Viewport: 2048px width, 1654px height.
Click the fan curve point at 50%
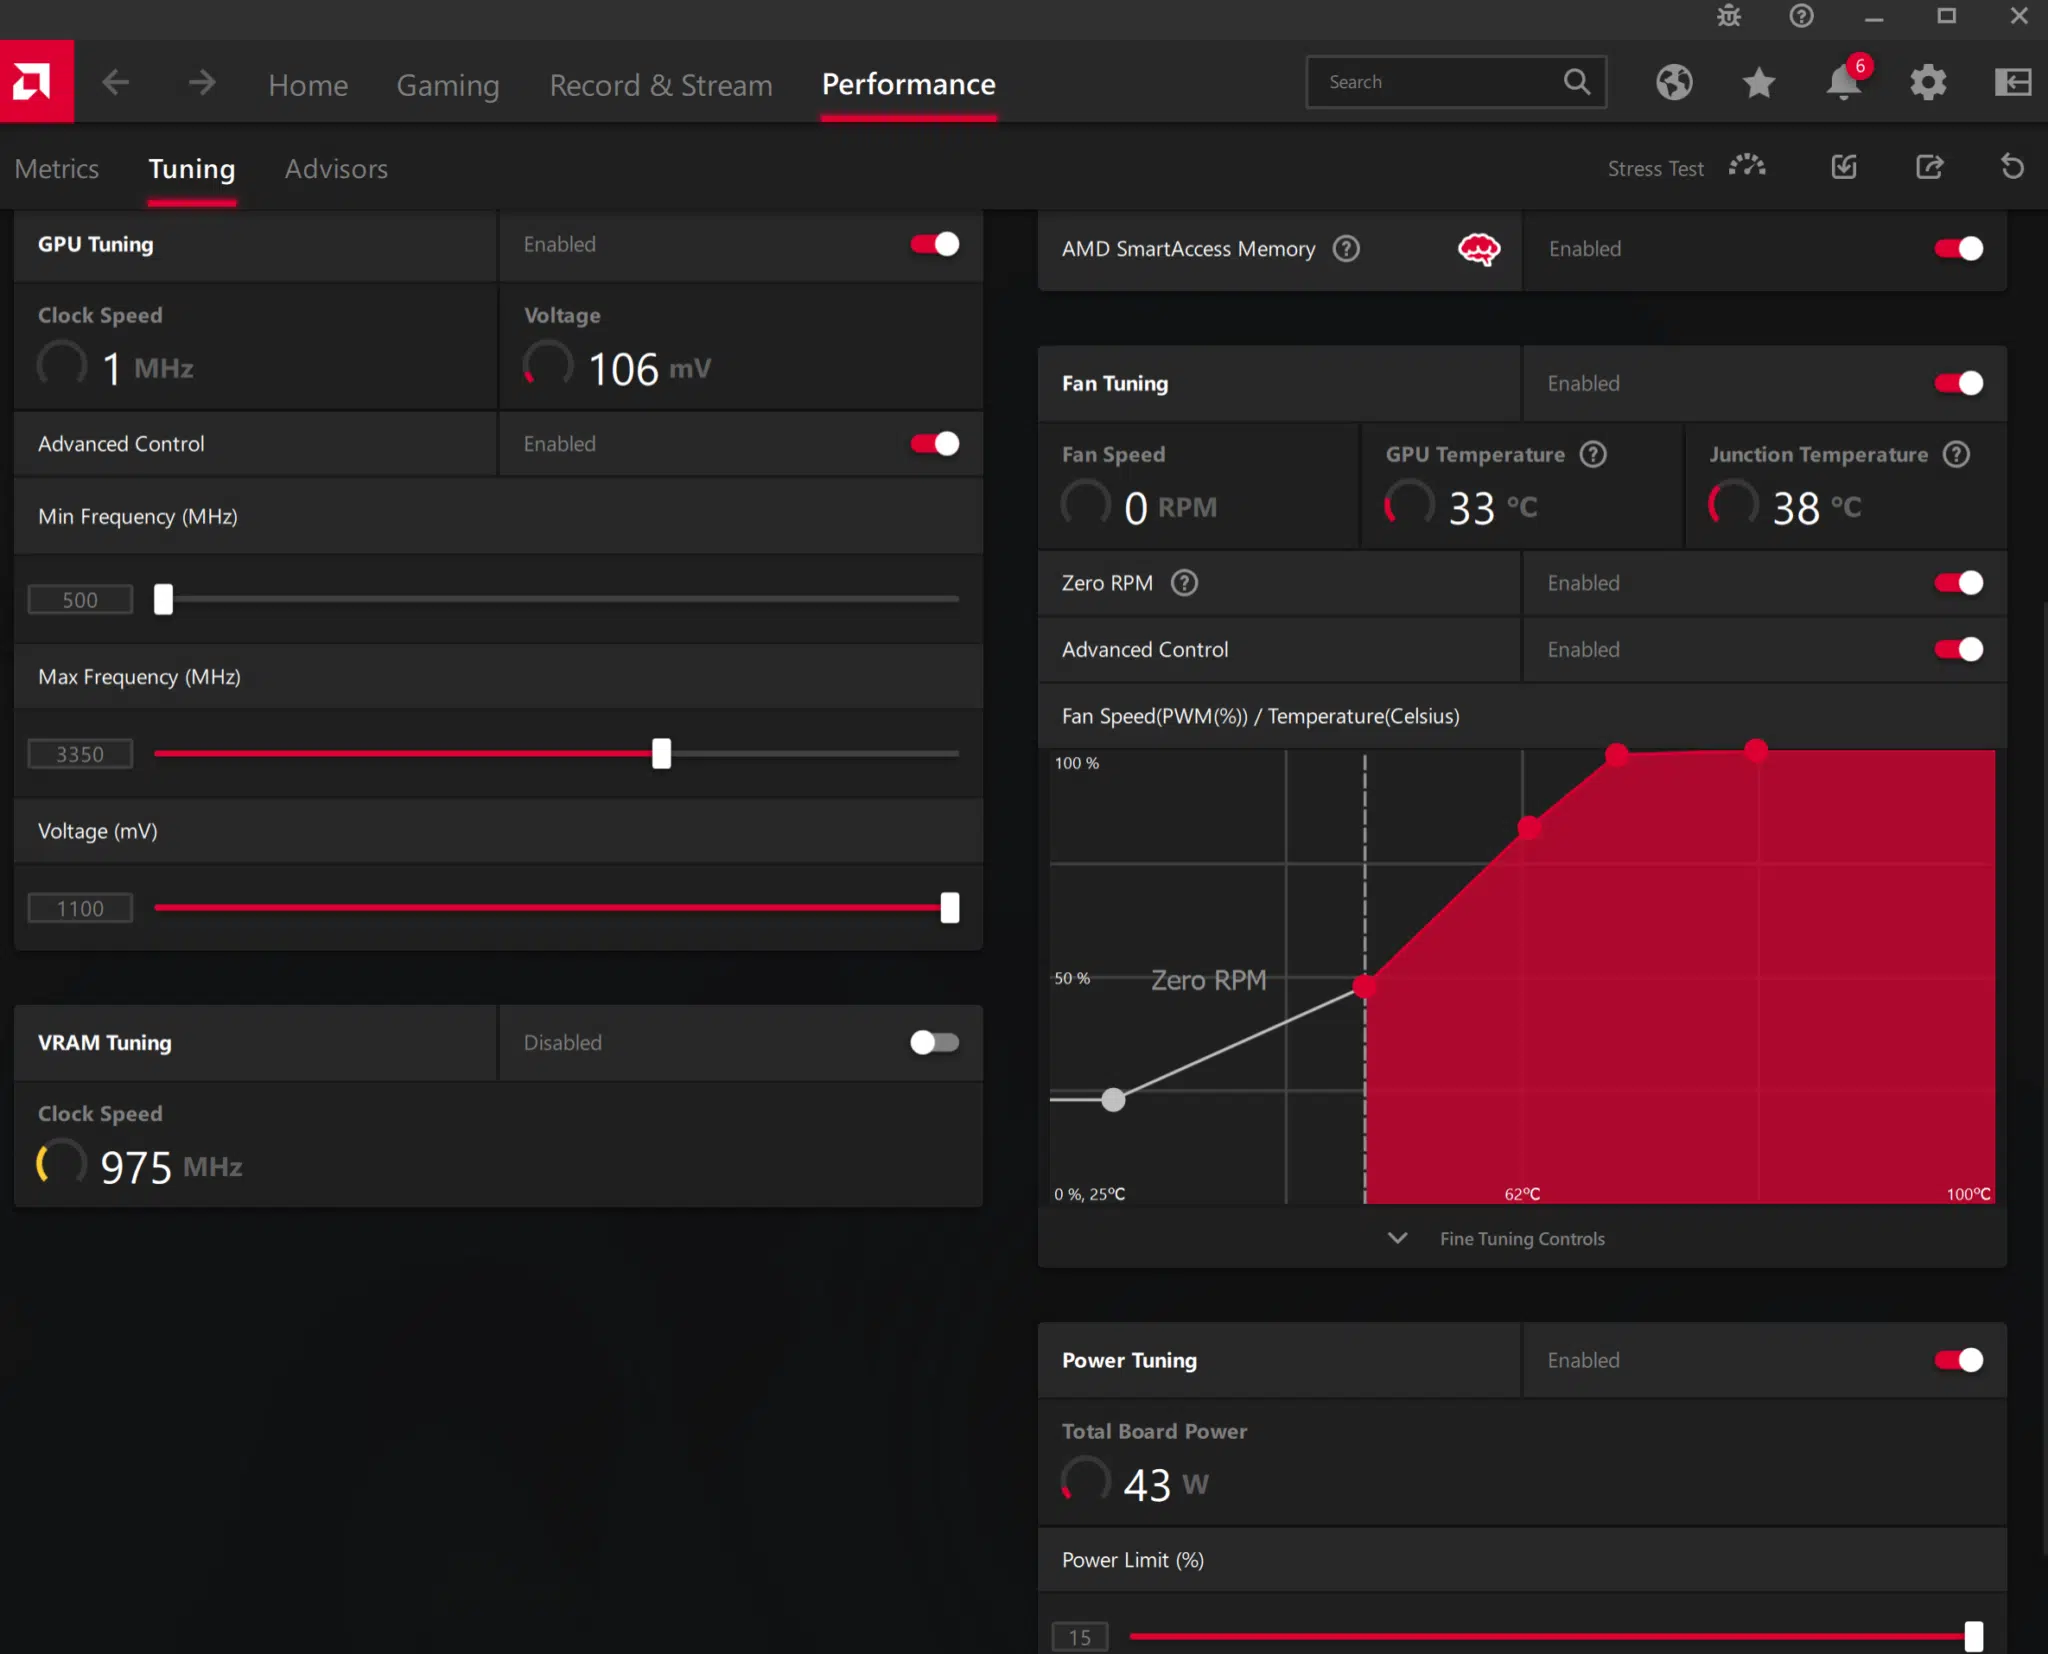coord(1364,987)
